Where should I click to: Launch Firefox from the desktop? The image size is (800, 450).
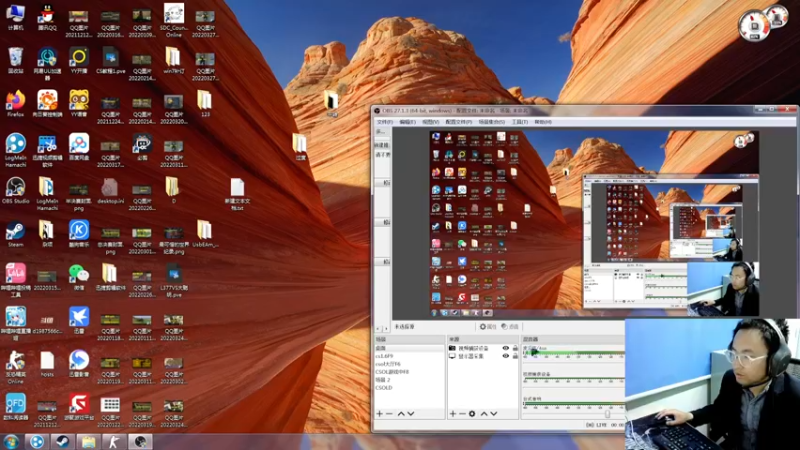click(15, 104)
